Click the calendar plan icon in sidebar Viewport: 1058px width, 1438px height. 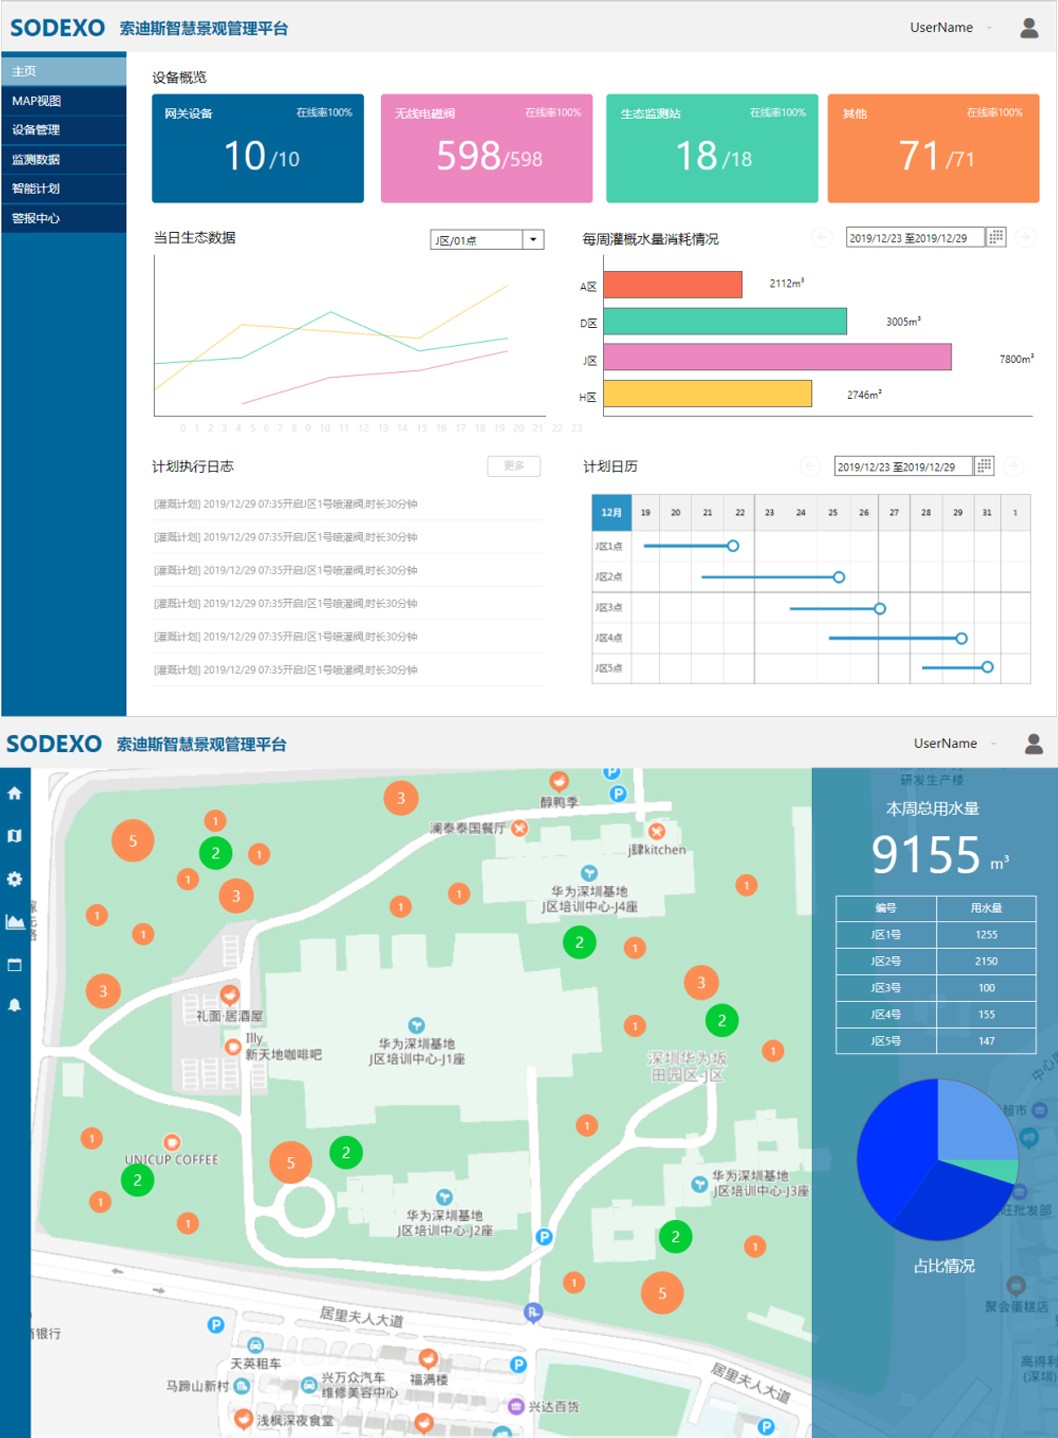tap(14, 965)
